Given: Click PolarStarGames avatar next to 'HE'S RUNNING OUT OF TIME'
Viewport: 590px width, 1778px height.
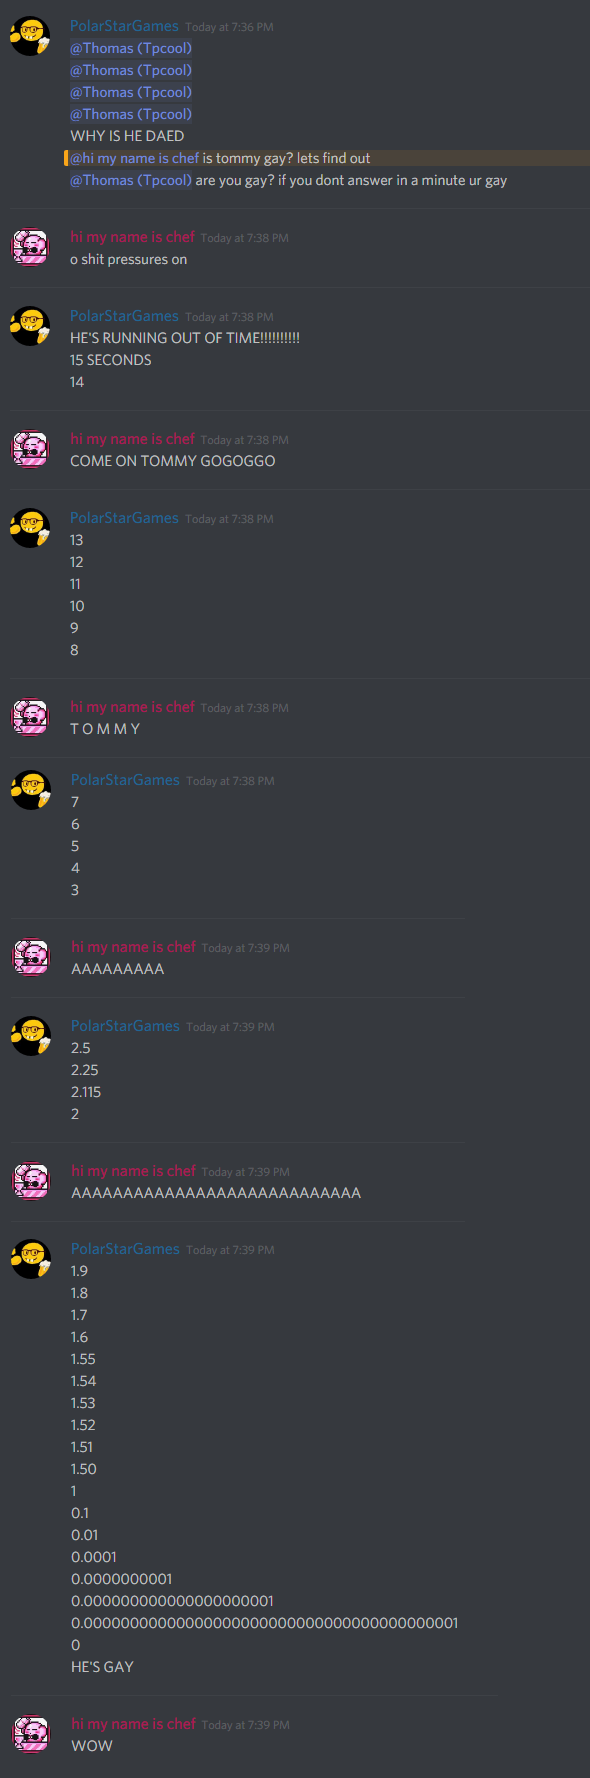Looking at the screenshot, I should point(30,326).
